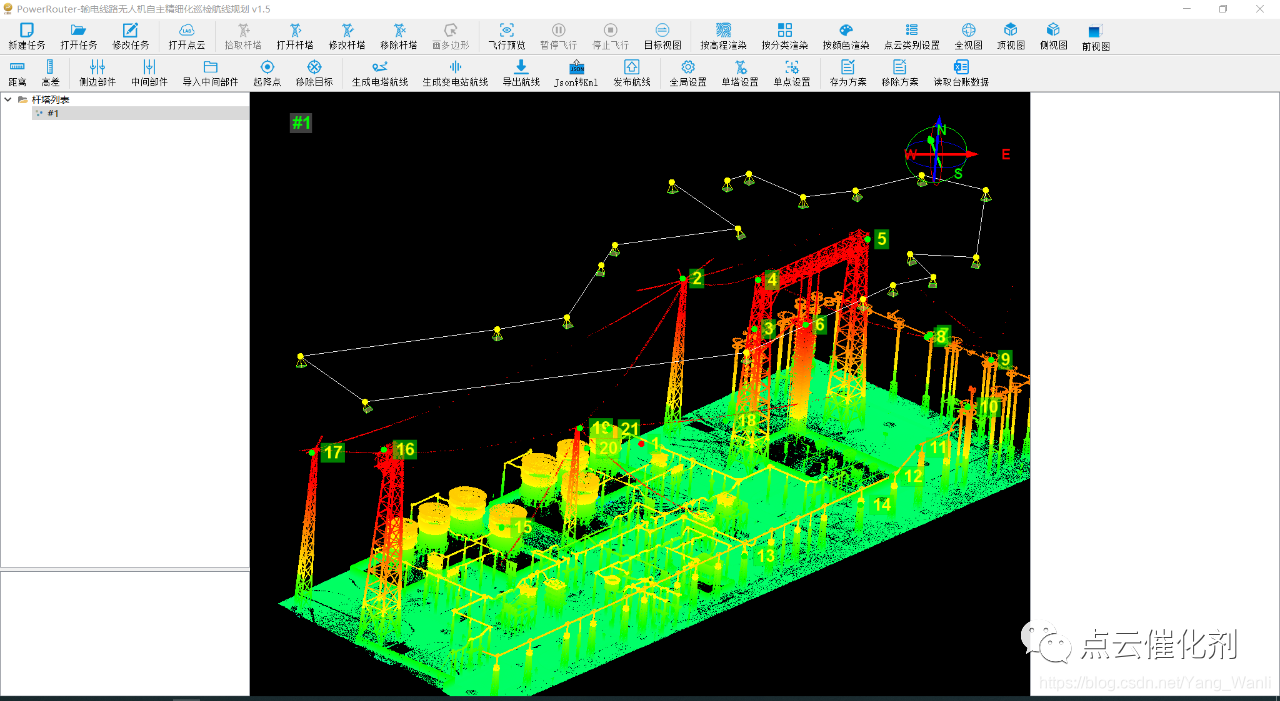This screenshot has width=1280, height=701.
Task: Click waypoint marker 9
Action: tap(1005, 359)
